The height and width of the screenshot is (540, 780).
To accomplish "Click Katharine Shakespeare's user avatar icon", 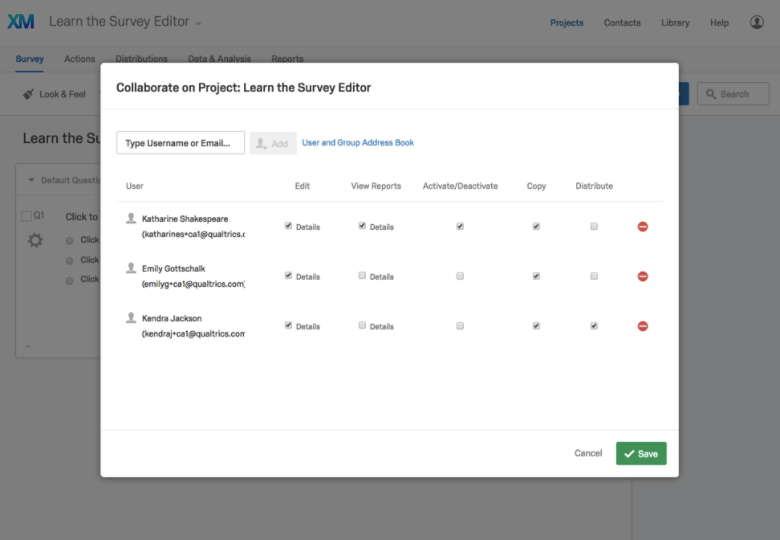I will coord(131,218).
